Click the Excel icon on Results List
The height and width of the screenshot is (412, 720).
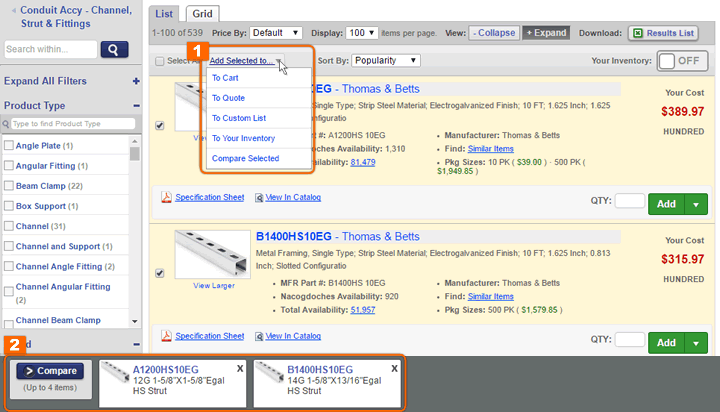click(638, 33)
